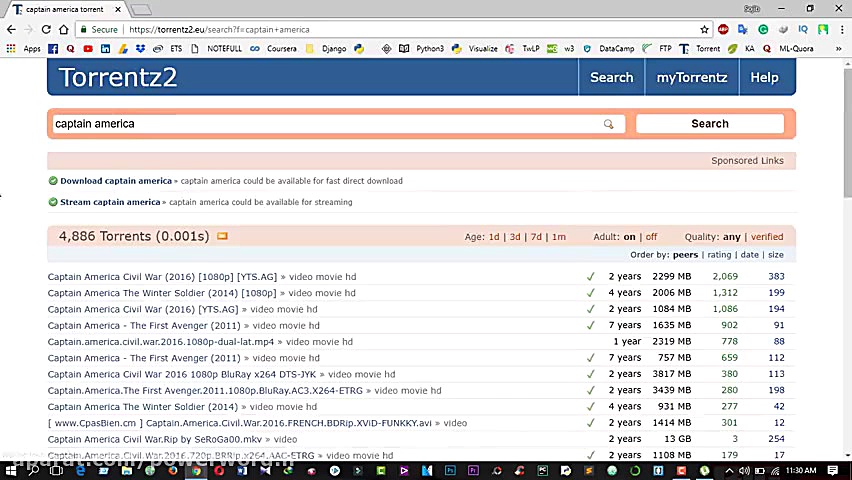Open Winter Soldier (2014) [1080p] torrent
Image resolution: width=852 pixels, height=480 pixels.
tap(162, 293)
